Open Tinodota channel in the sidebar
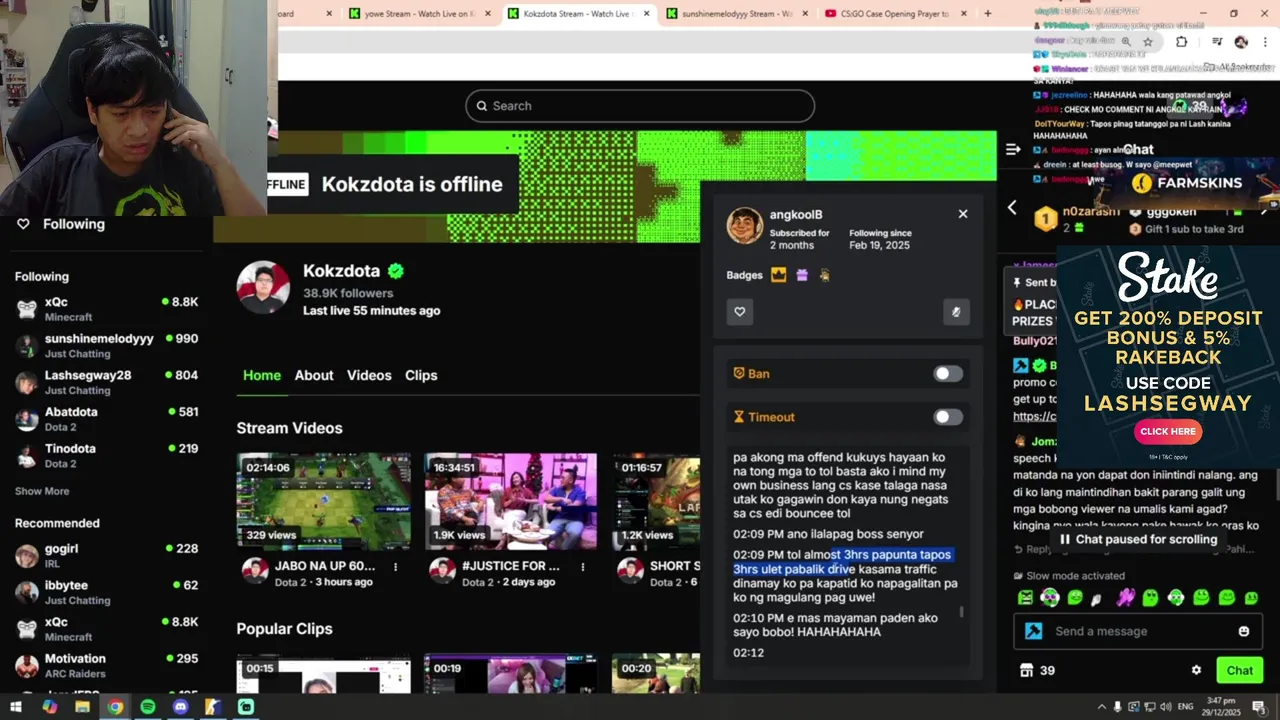Viewport: 1280px width, 720px height. 106,456
